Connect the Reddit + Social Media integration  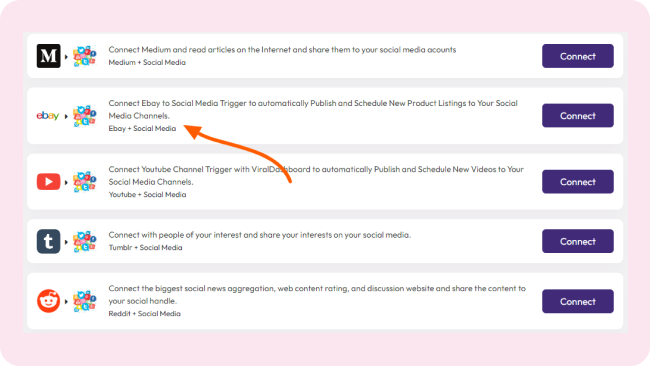577,301
